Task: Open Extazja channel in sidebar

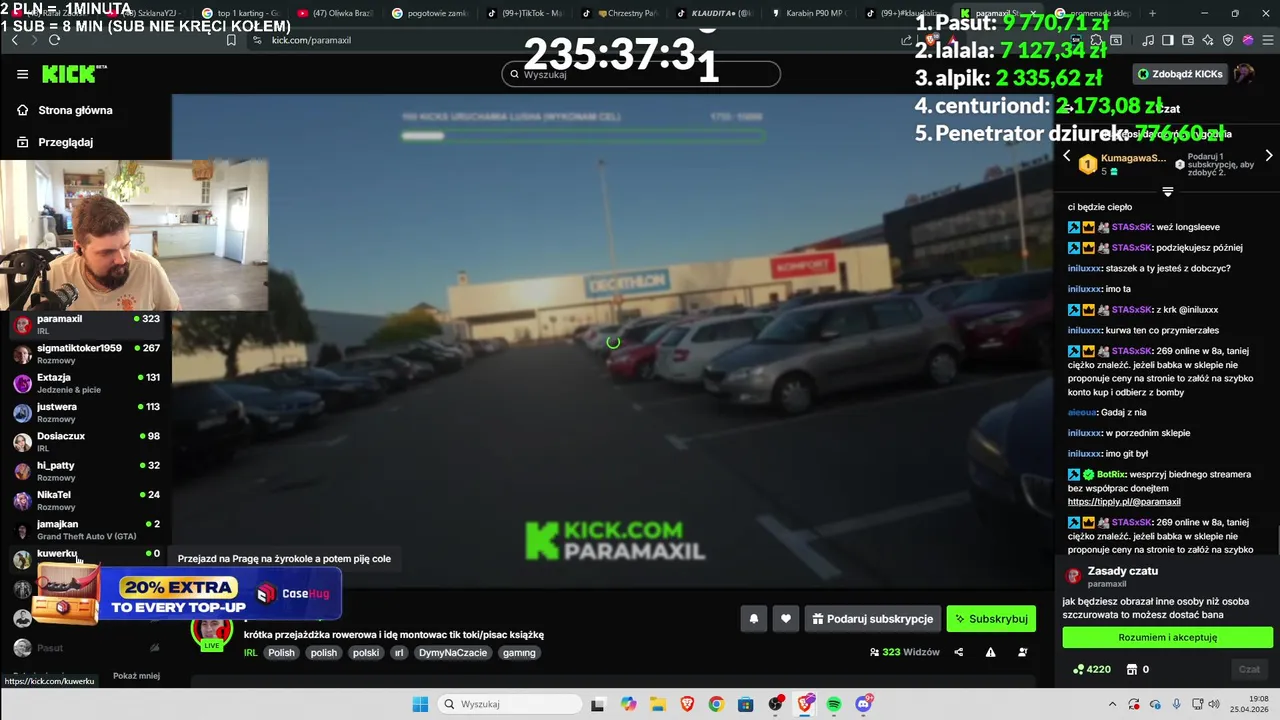Action: [x=86, y=383]
